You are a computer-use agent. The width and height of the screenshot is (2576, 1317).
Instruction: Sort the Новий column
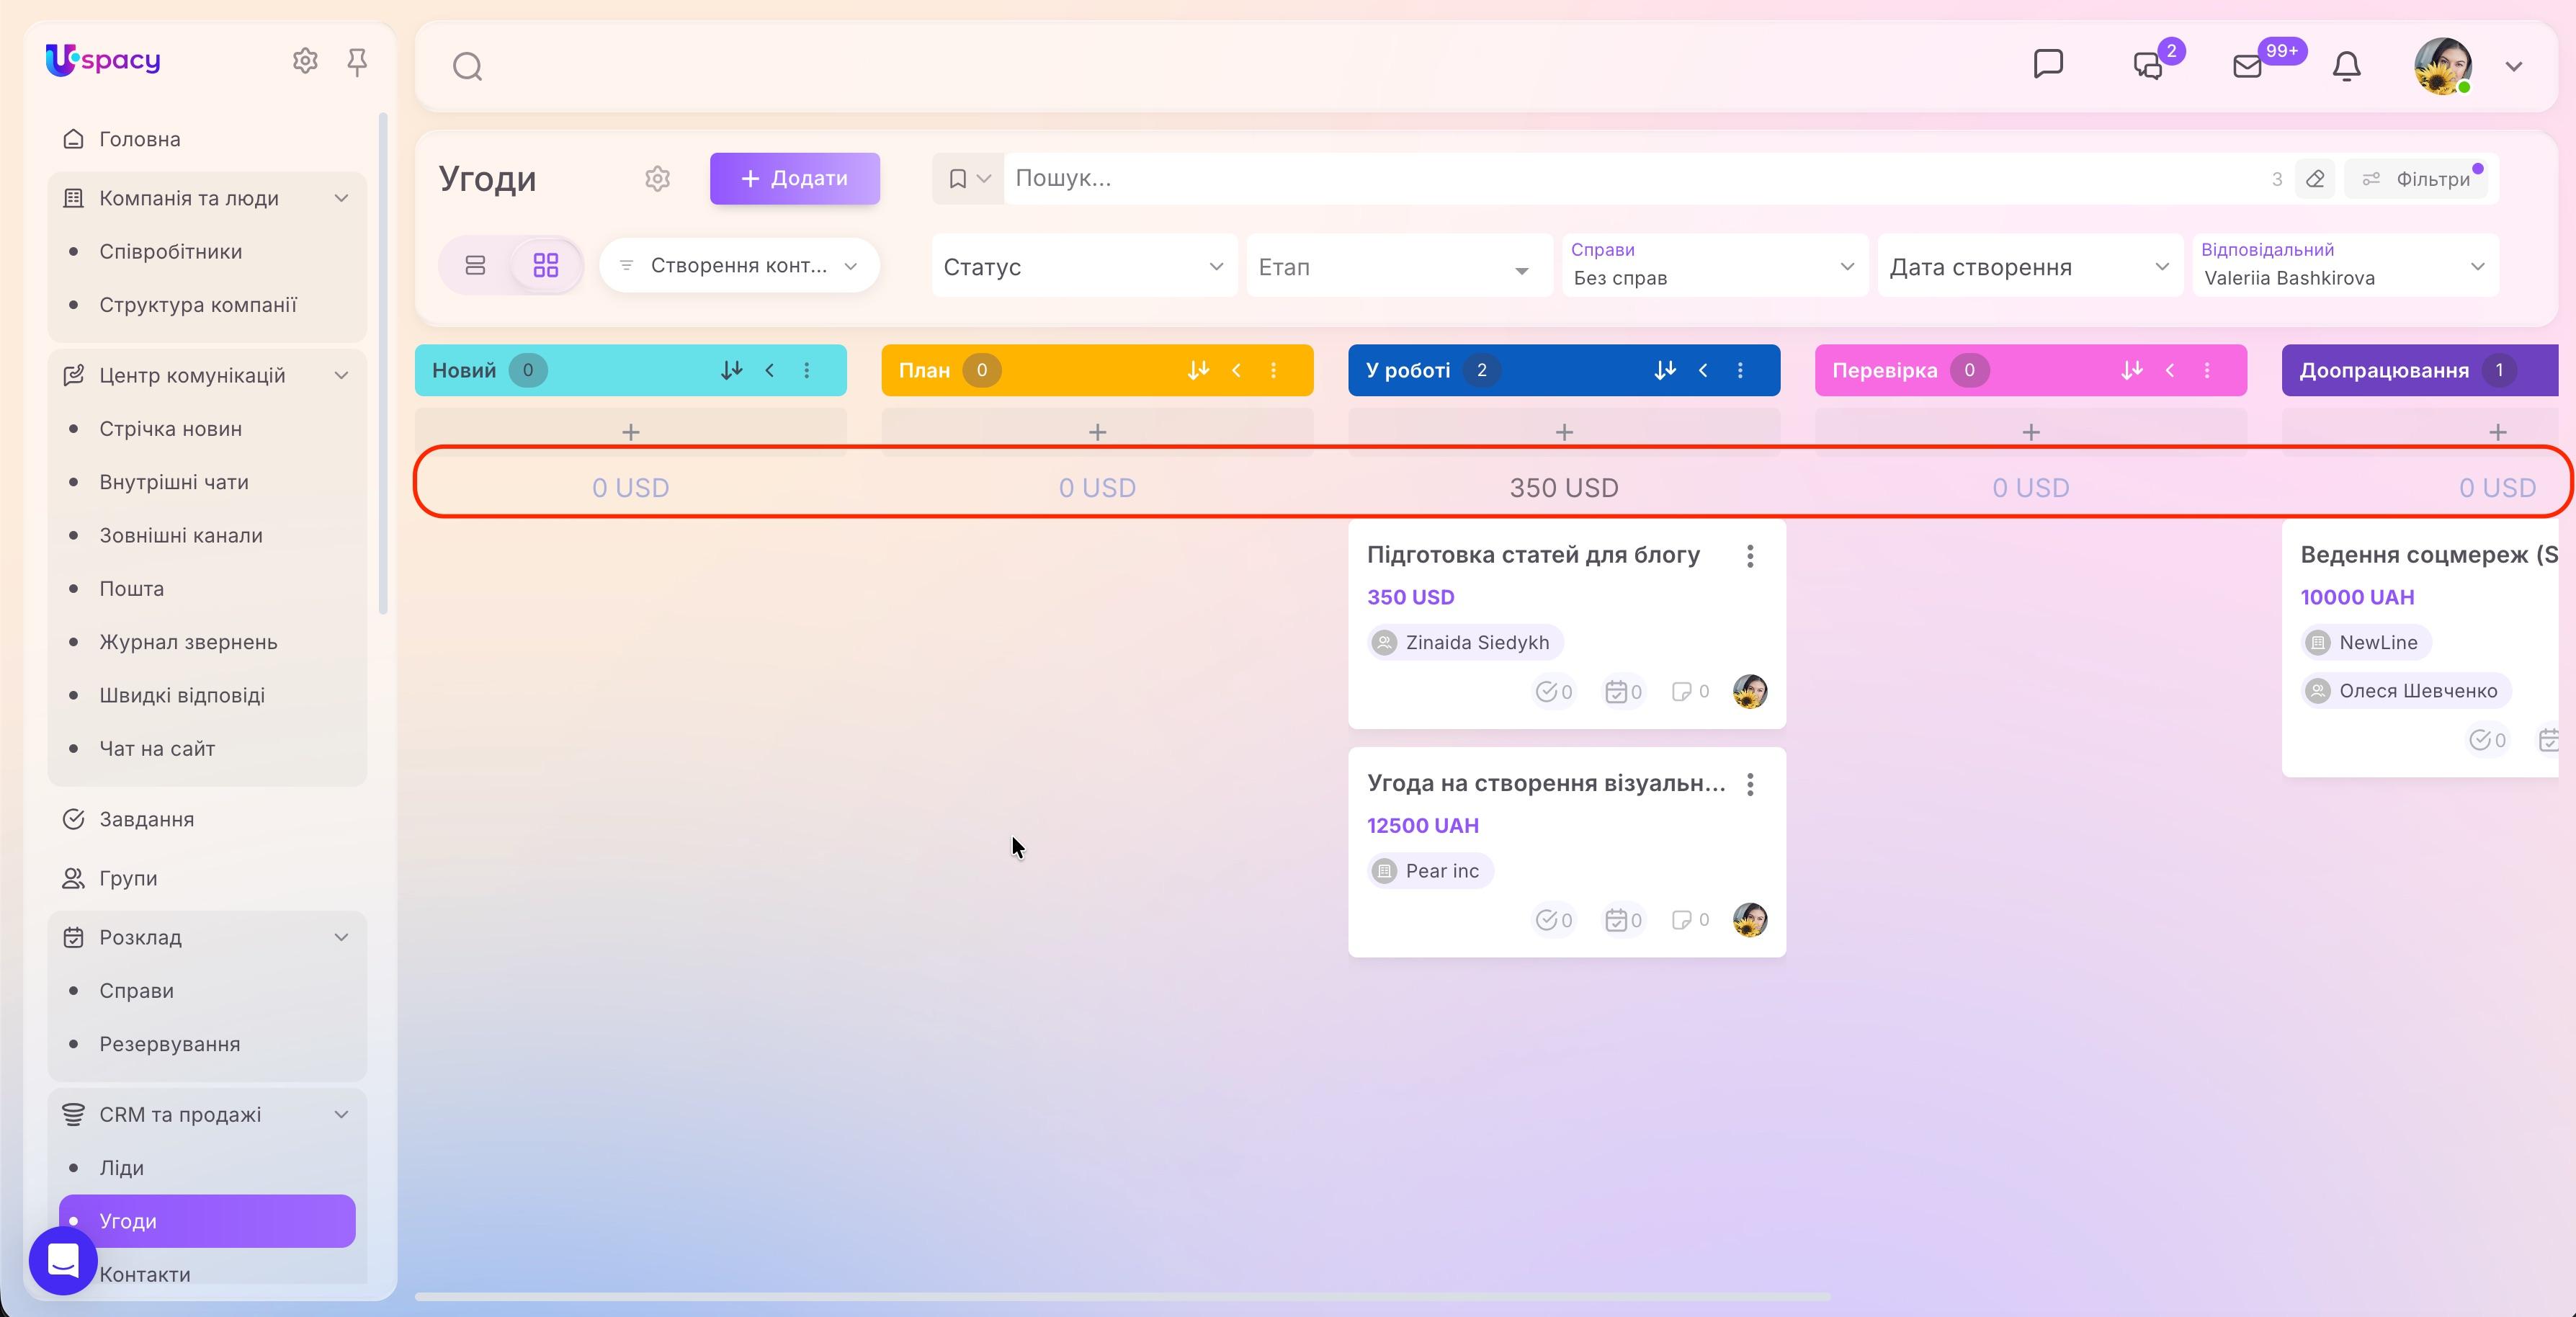pyautogui.click(x=731, y=370)
